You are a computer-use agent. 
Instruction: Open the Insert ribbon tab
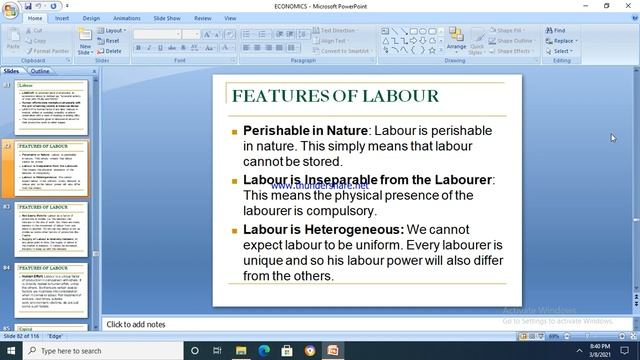point(62,18)
